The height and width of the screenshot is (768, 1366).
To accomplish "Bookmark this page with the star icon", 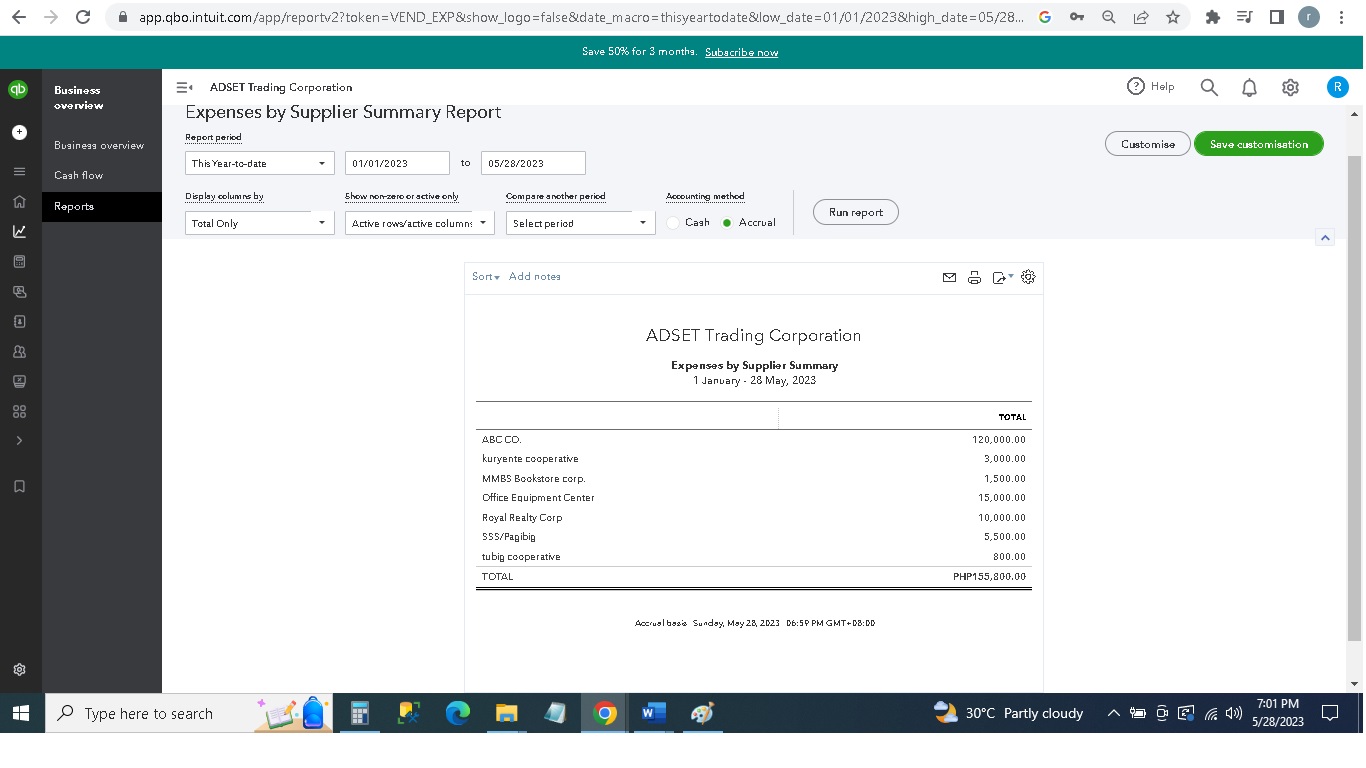I will pos(1172,17).
